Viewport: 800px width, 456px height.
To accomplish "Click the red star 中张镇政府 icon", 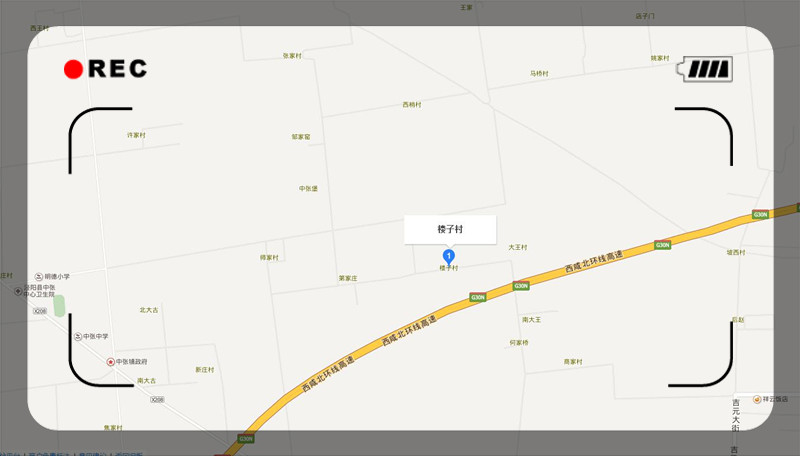I will point(110,362).
